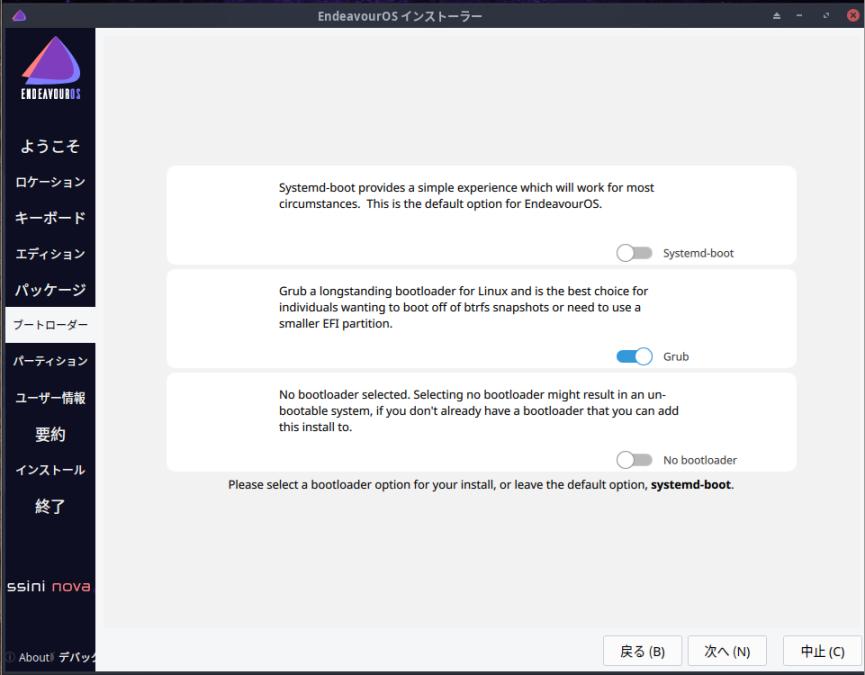Click the bold systemd-boot word in footer
Image resolution: width=865 pixels, height=675 pixels.
point(691,485)
